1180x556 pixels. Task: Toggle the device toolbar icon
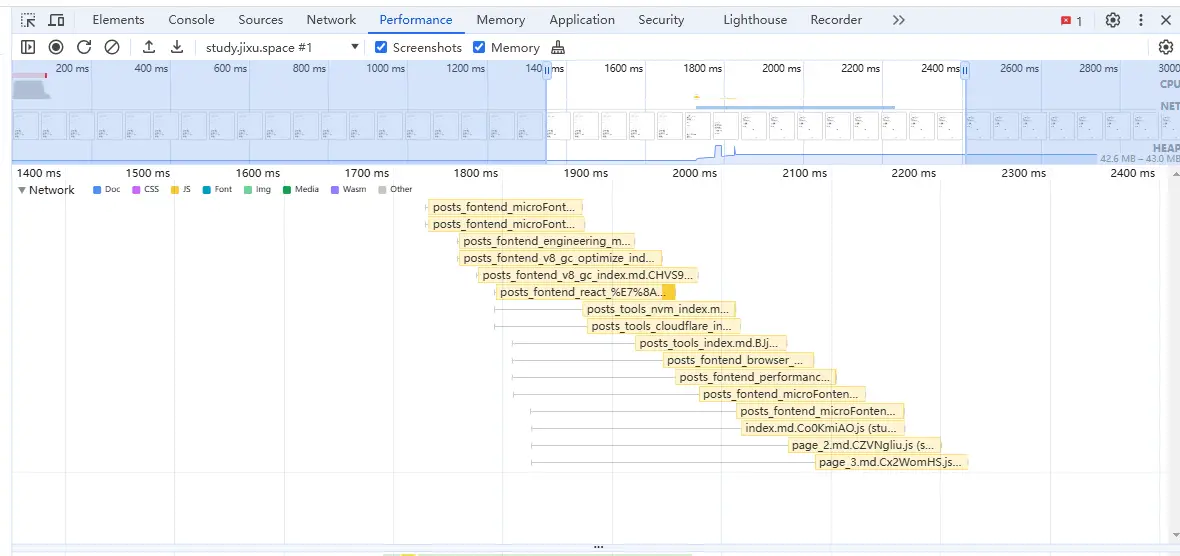pyautogui.click(x=56, y=20)
